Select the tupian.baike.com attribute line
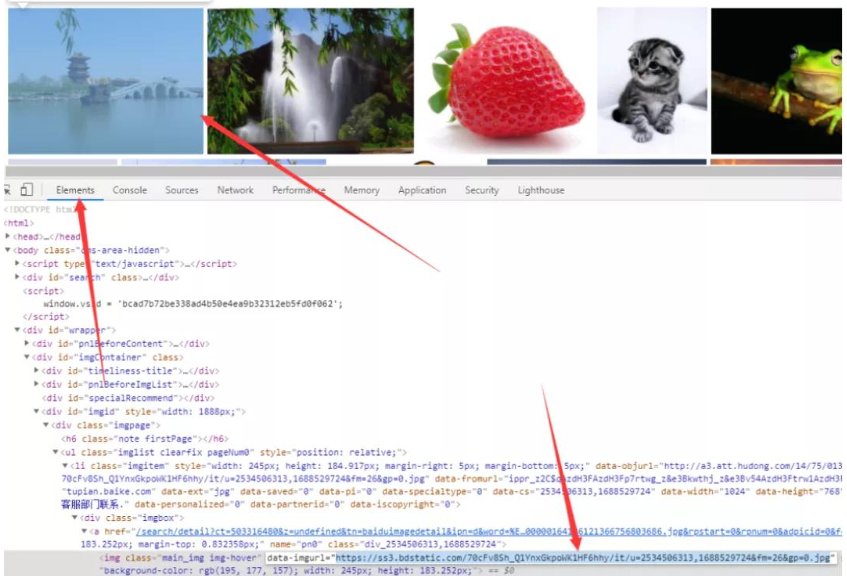 tap(451, 492)
